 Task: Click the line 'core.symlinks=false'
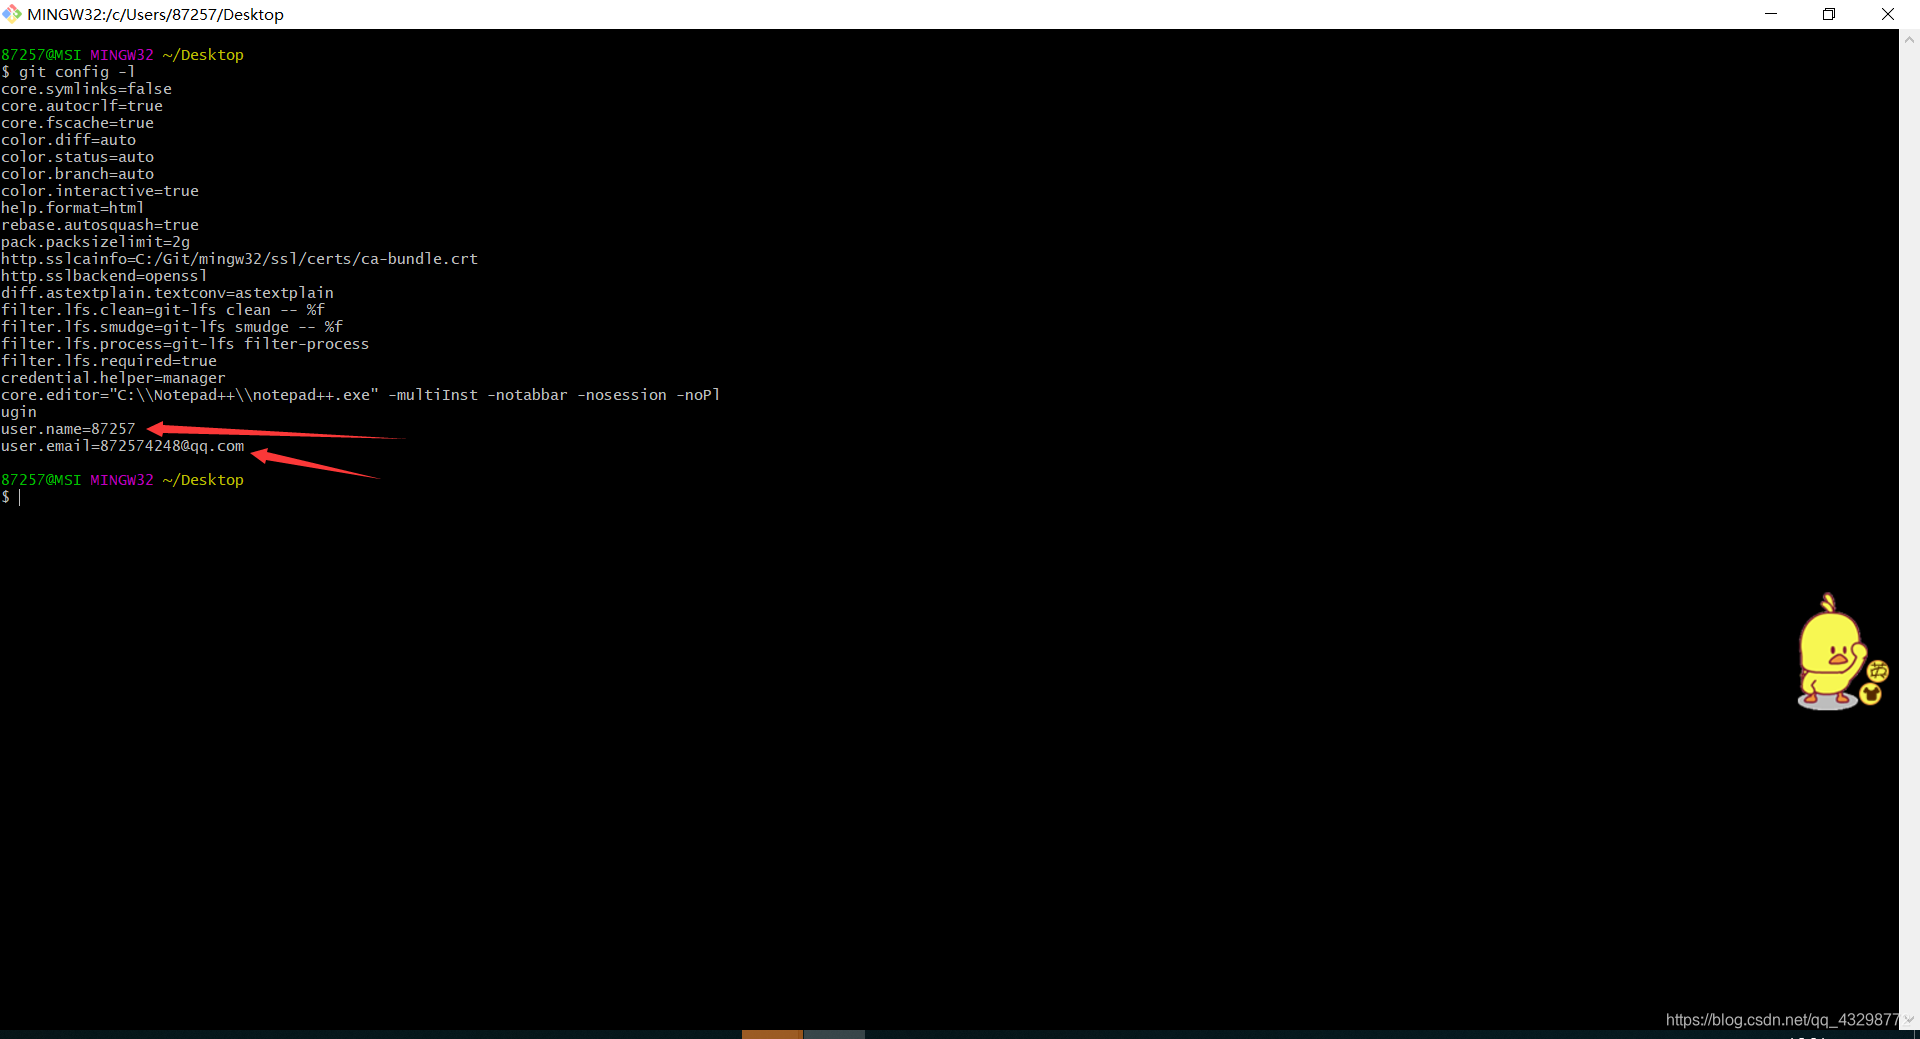tap(86, 89)
